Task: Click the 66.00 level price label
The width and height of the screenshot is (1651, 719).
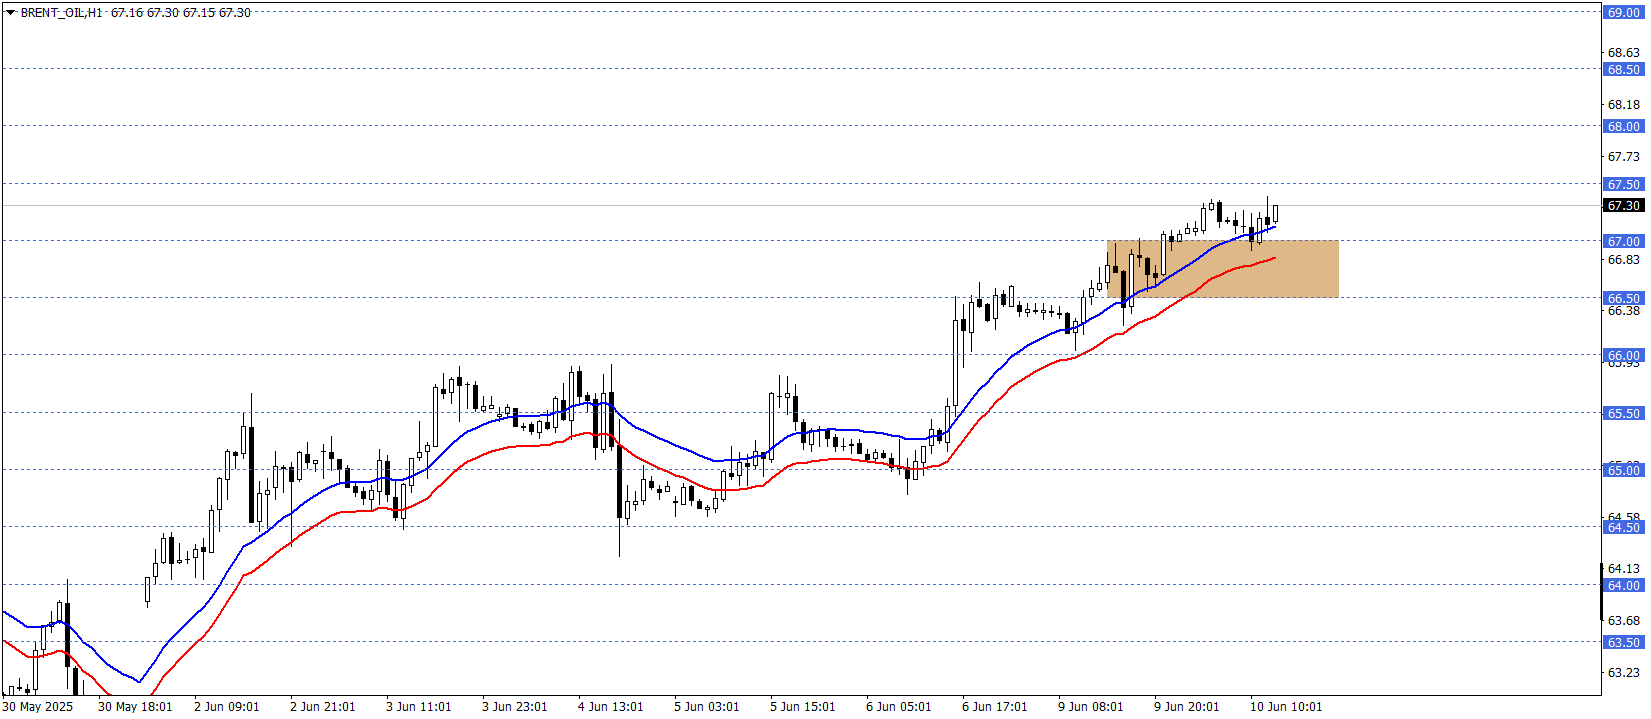Action: pyautogui.click(x=1623, y=355)
